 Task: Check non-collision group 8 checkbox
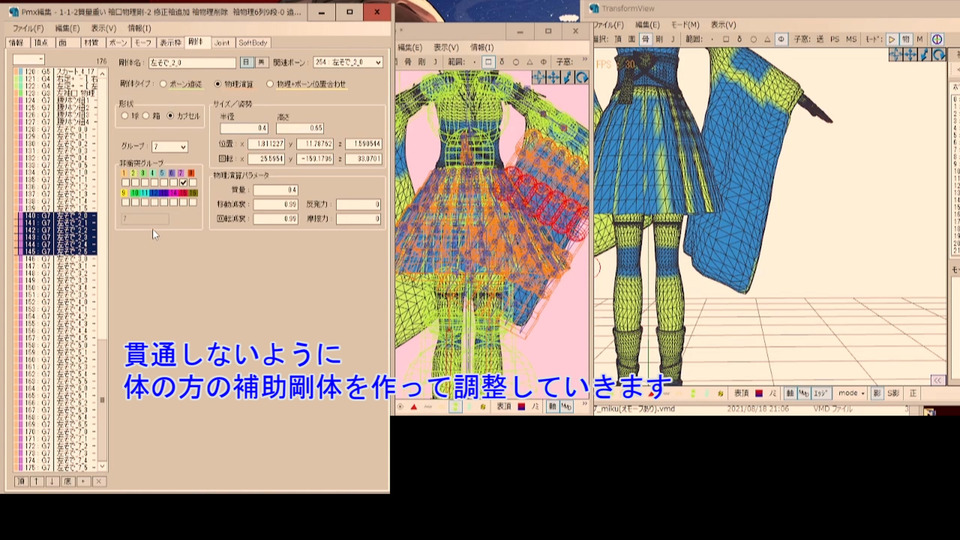(x=193, y=182)
